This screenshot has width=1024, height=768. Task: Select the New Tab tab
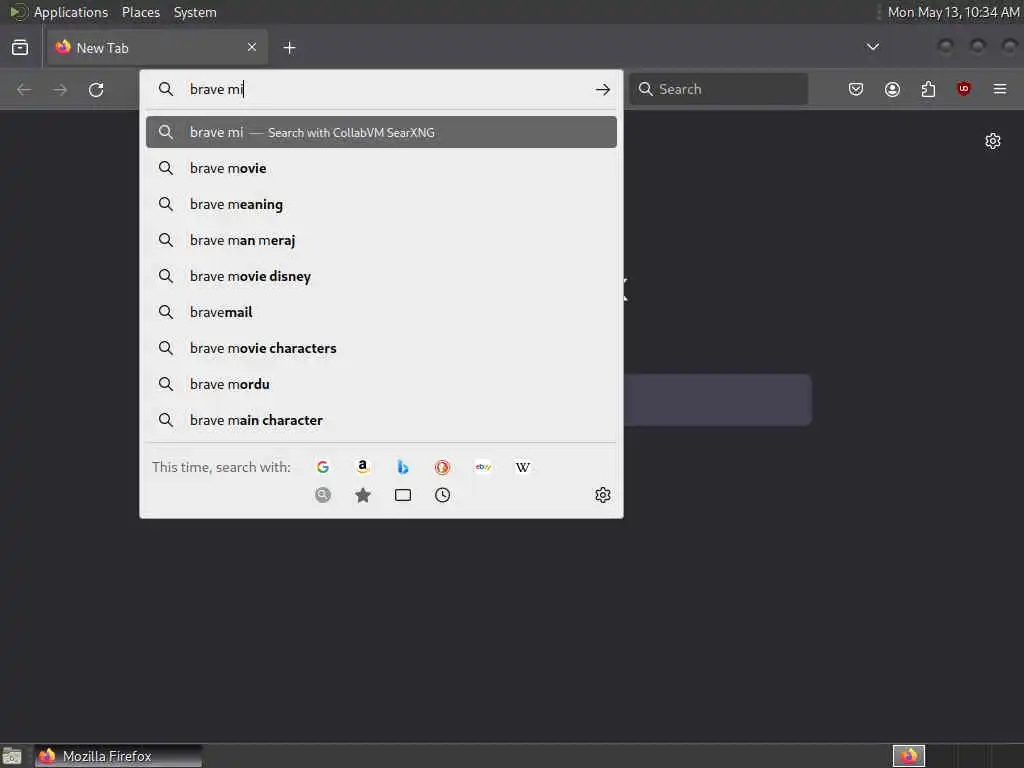click(x=157, y=48)
